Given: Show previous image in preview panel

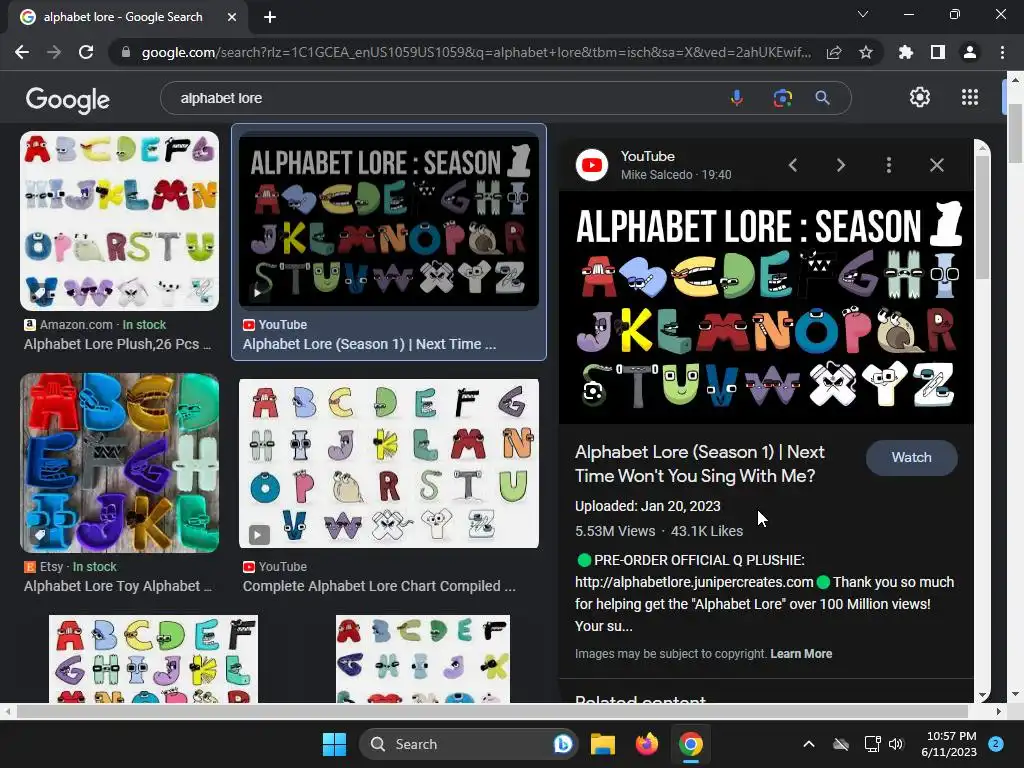Looking at the screenshot, I should pos(793,165).
